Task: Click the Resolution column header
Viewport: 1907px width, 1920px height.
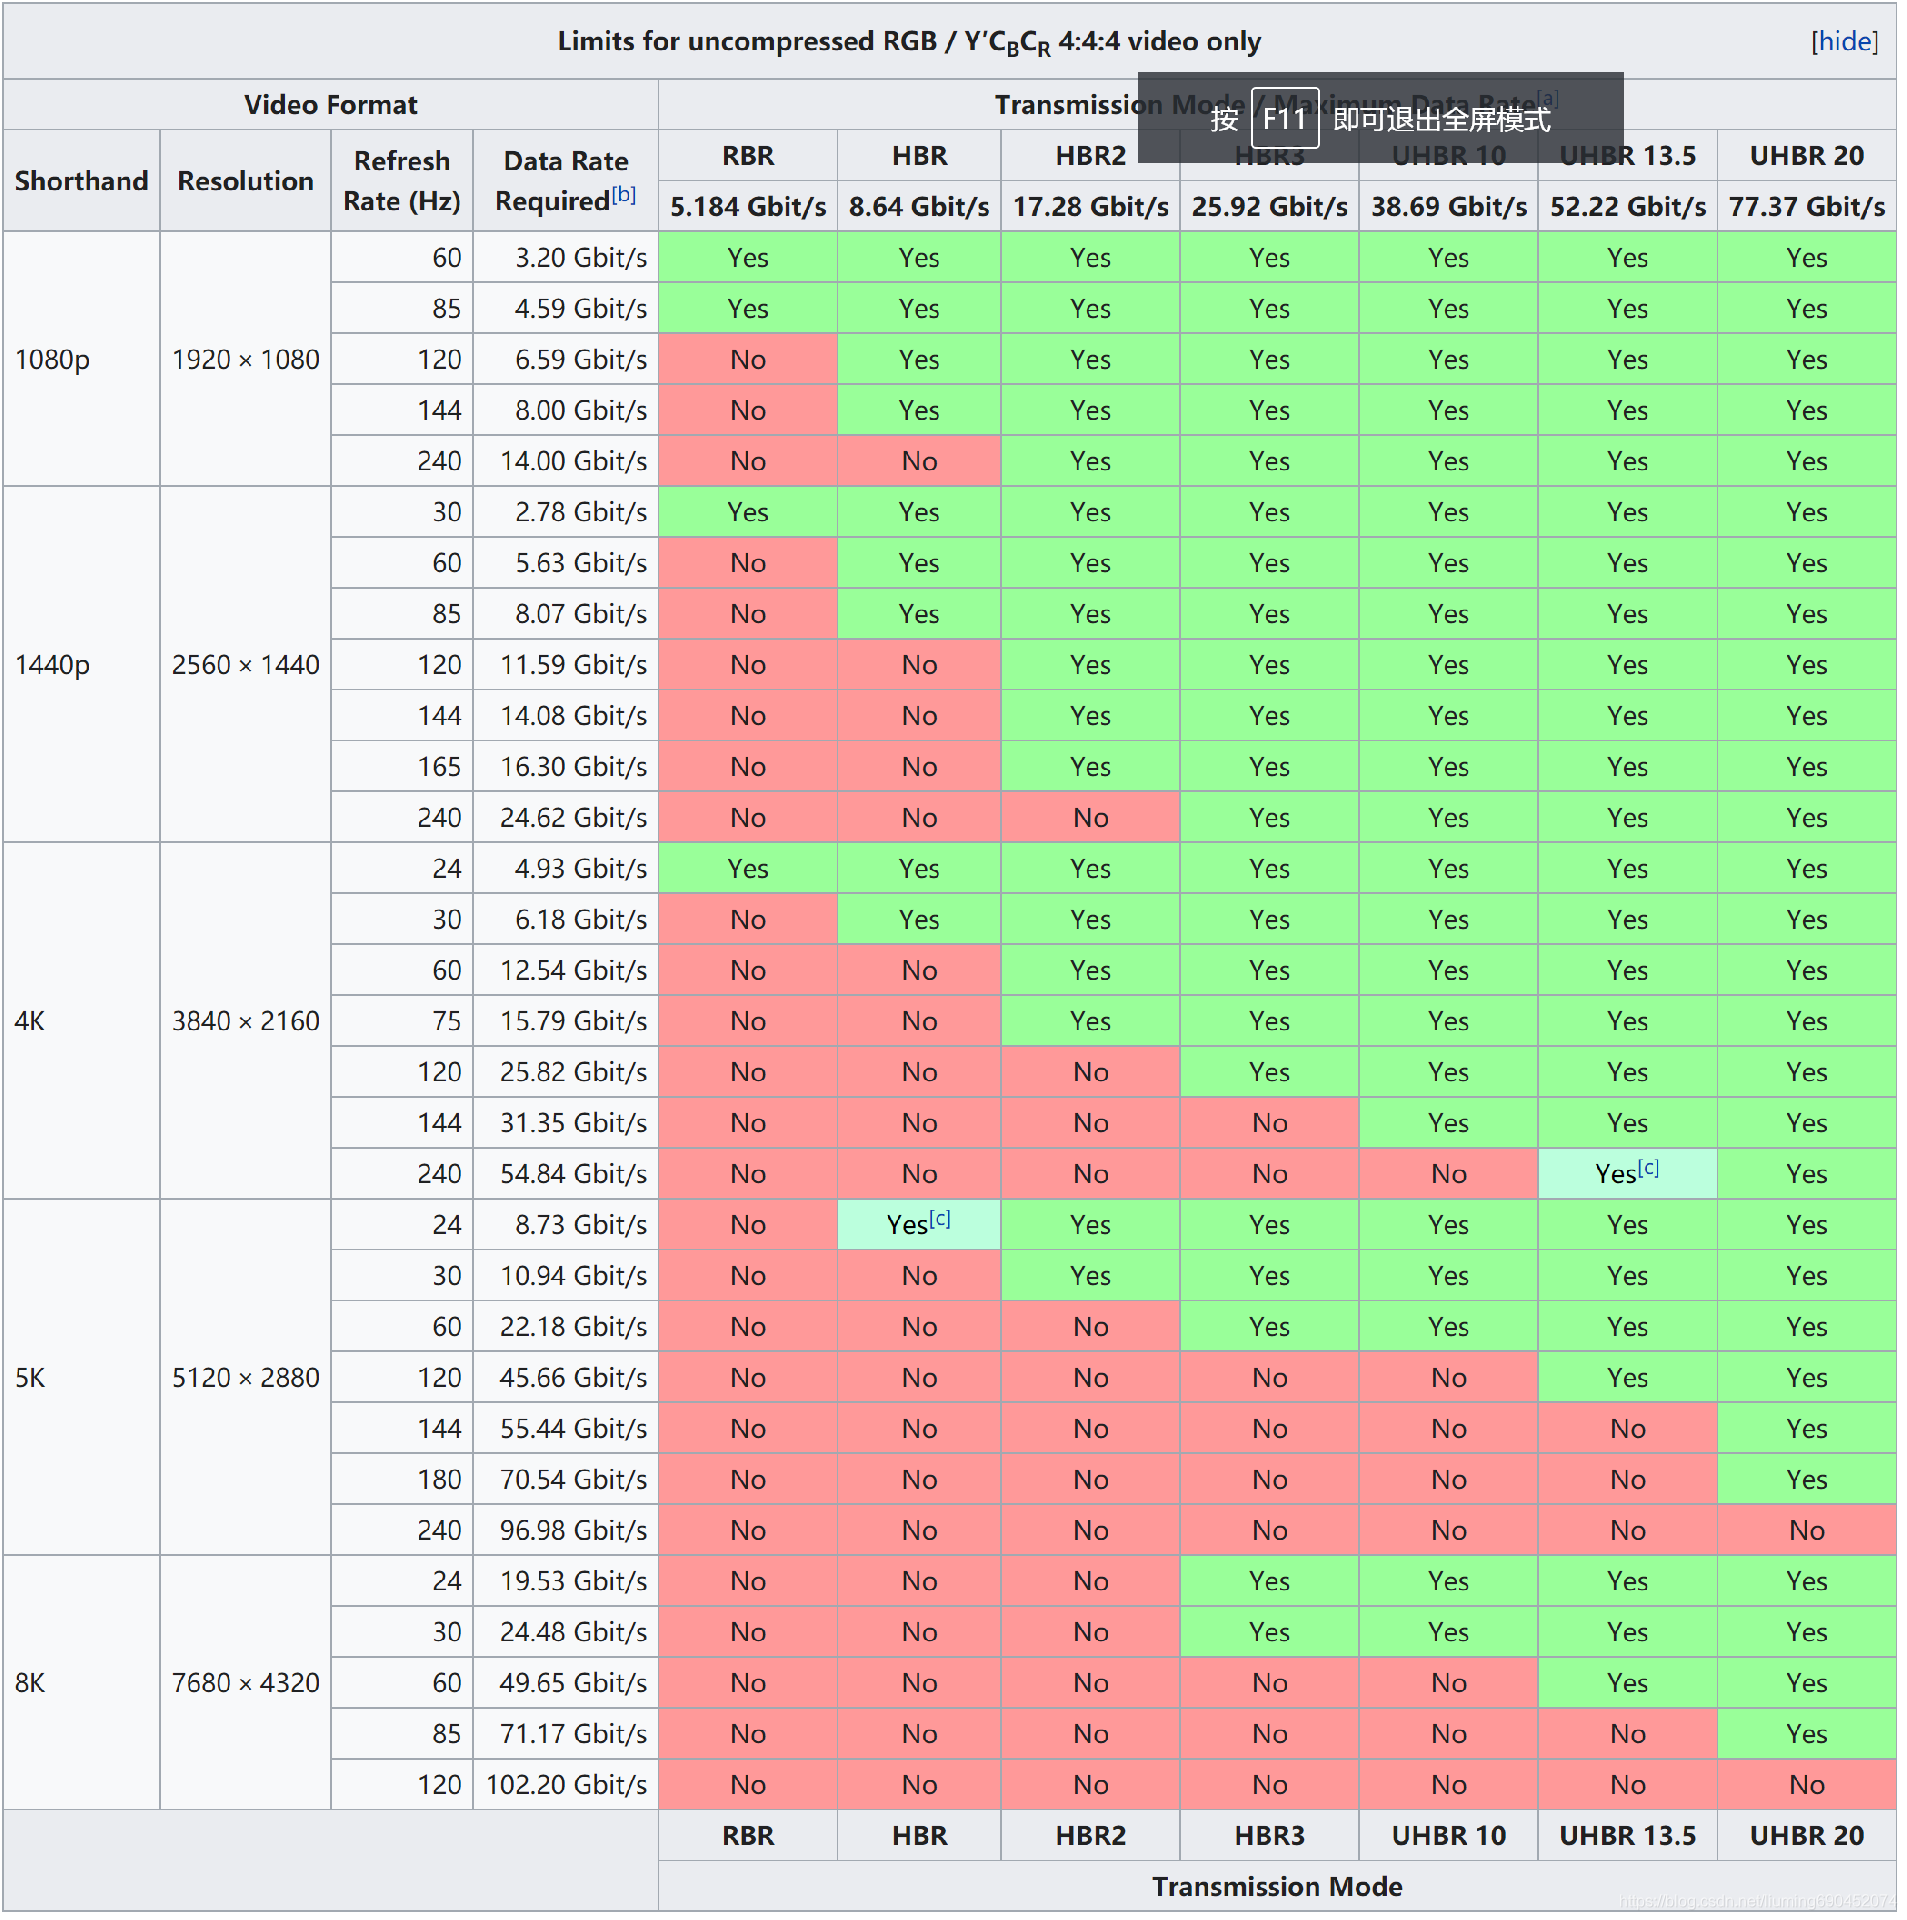Action: [x=245, y=181]
